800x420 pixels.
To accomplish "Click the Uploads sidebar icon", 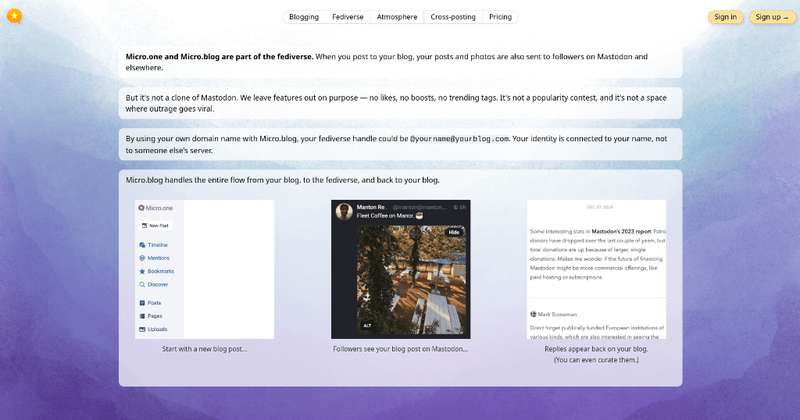I will pos(142,330).
